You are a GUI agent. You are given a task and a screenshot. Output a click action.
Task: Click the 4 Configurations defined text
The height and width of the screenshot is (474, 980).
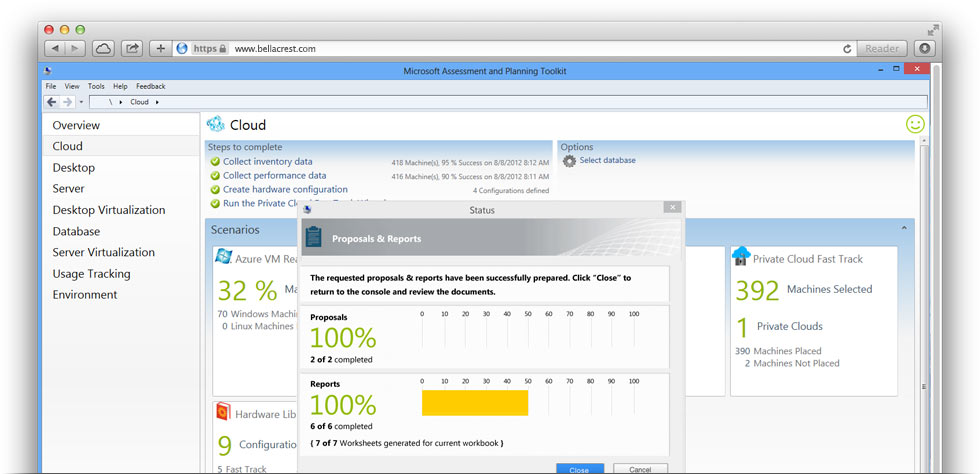(511, 190)
